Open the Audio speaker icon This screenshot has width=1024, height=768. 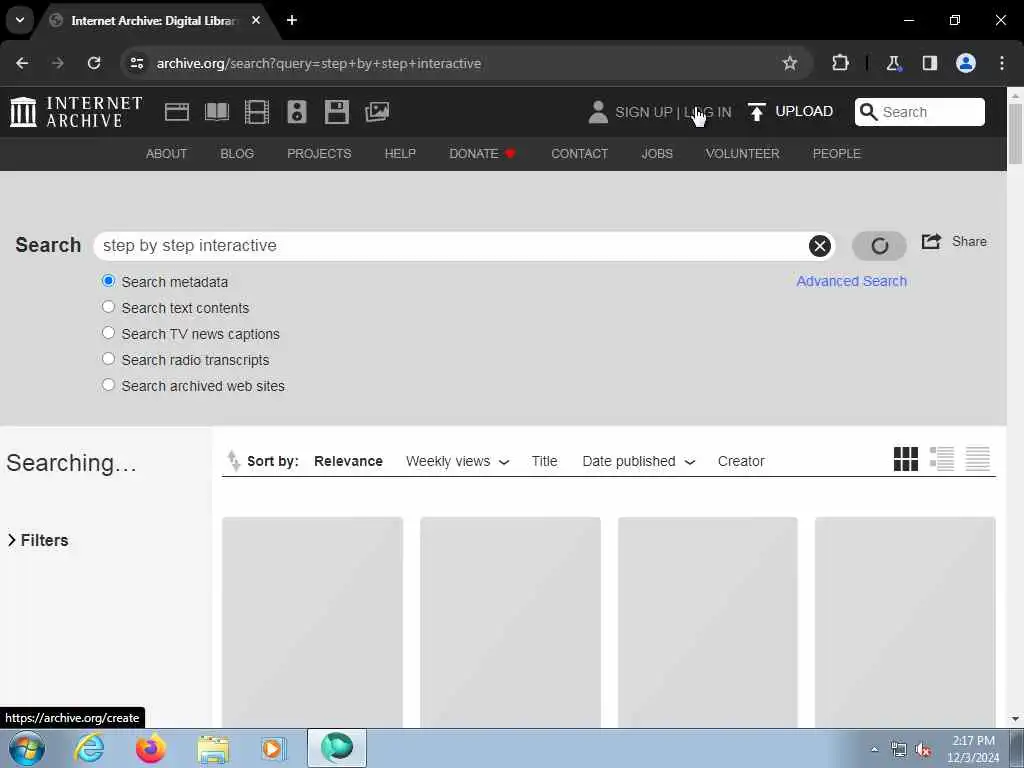point(296,112)
